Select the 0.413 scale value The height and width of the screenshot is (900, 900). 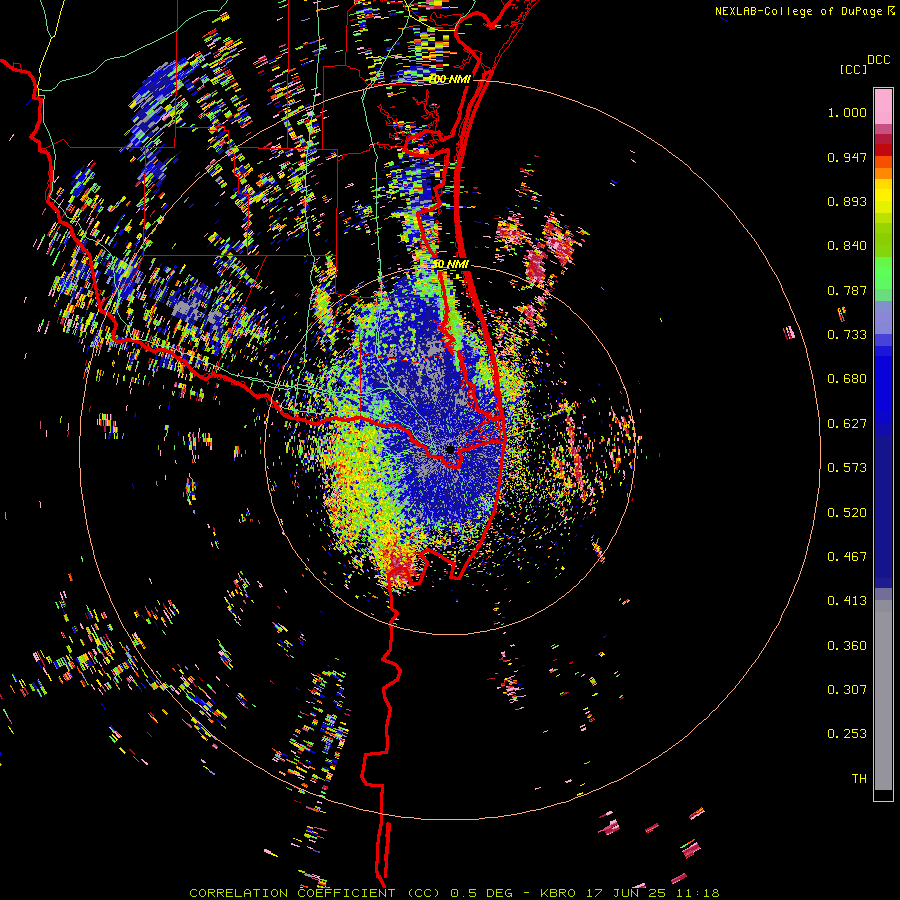(847, 601)
